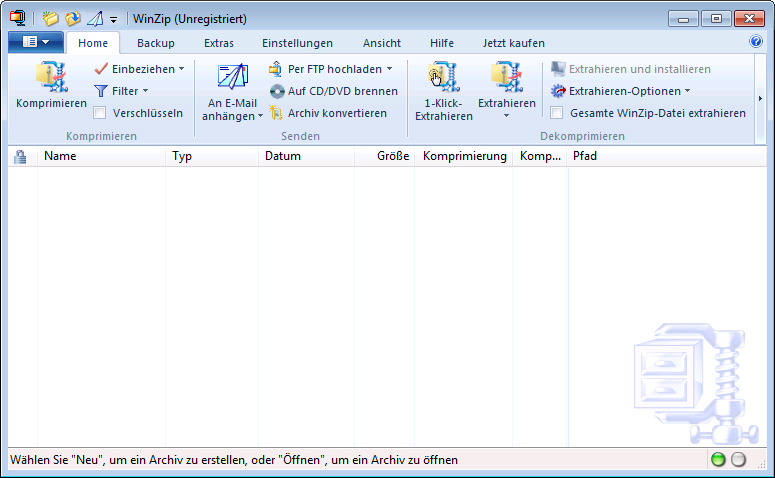The height and width of the screenshot is (478, 775).
Task: Open the dropdown arrow below Extrahieren
Action: tap(506, 116)
